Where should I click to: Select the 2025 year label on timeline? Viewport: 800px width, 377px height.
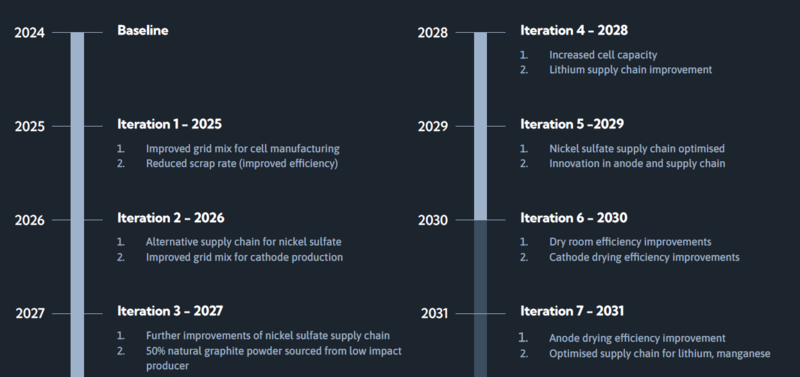[x=30, y=127]
